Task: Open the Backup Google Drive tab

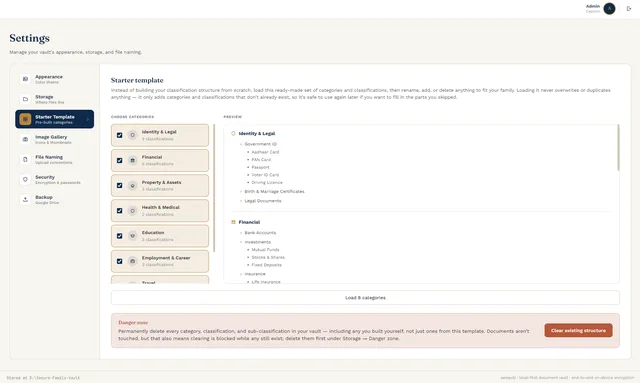Action: [55, 199]
